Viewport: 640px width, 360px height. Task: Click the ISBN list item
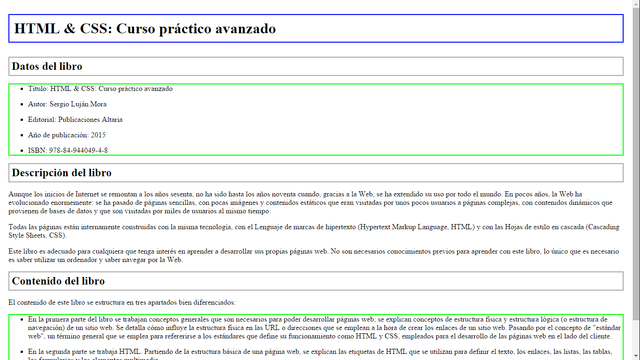[x=68, y=150]
